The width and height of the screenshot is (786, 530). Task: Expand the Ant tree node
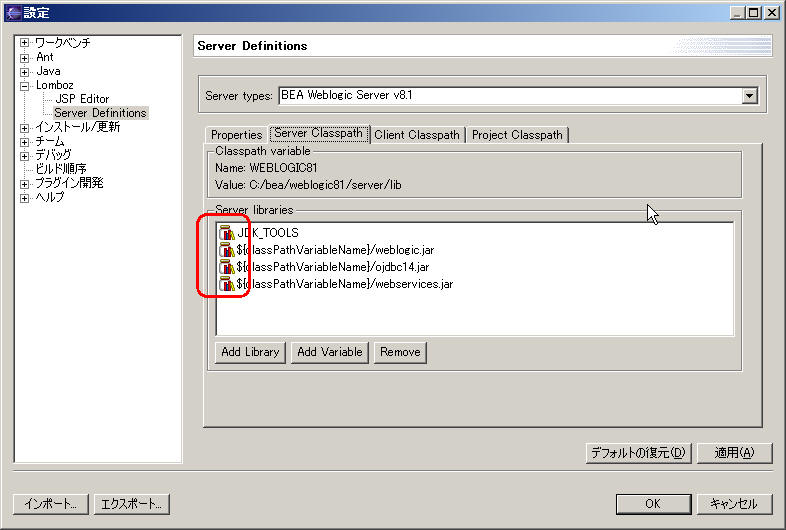point(25,57)
